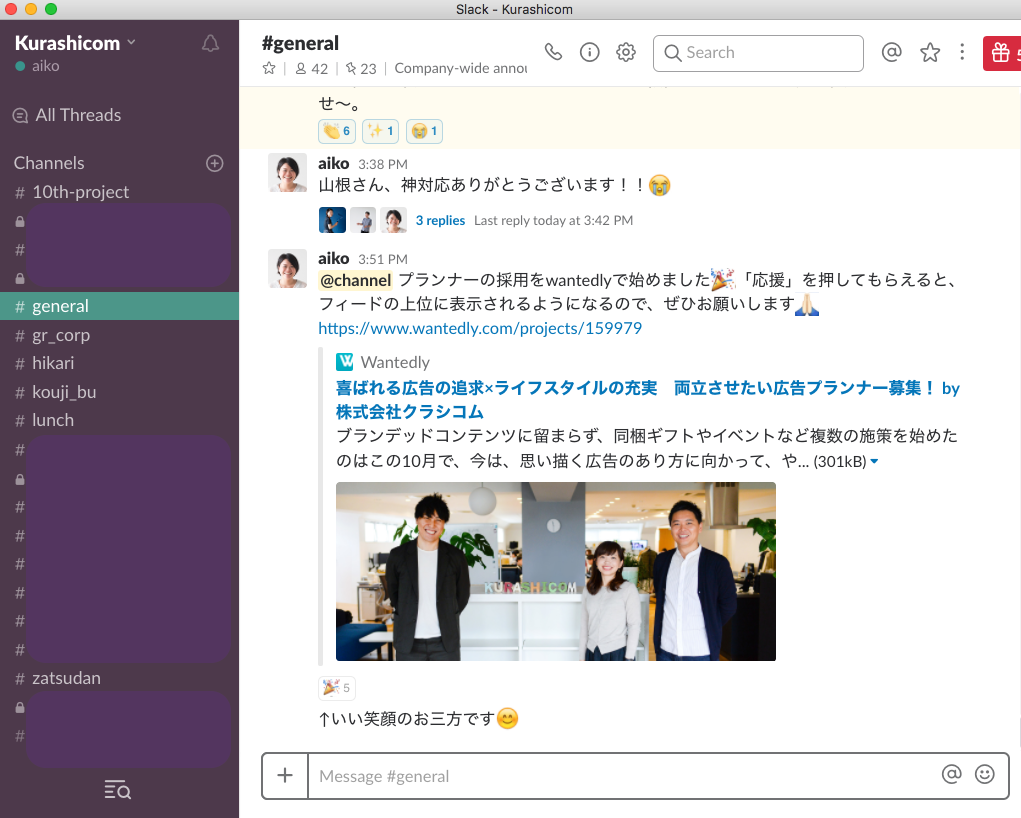Click the Wantedly preview office photo
Image resolution: width=1021 pixels, height=818 pixels.
point(555,571)
